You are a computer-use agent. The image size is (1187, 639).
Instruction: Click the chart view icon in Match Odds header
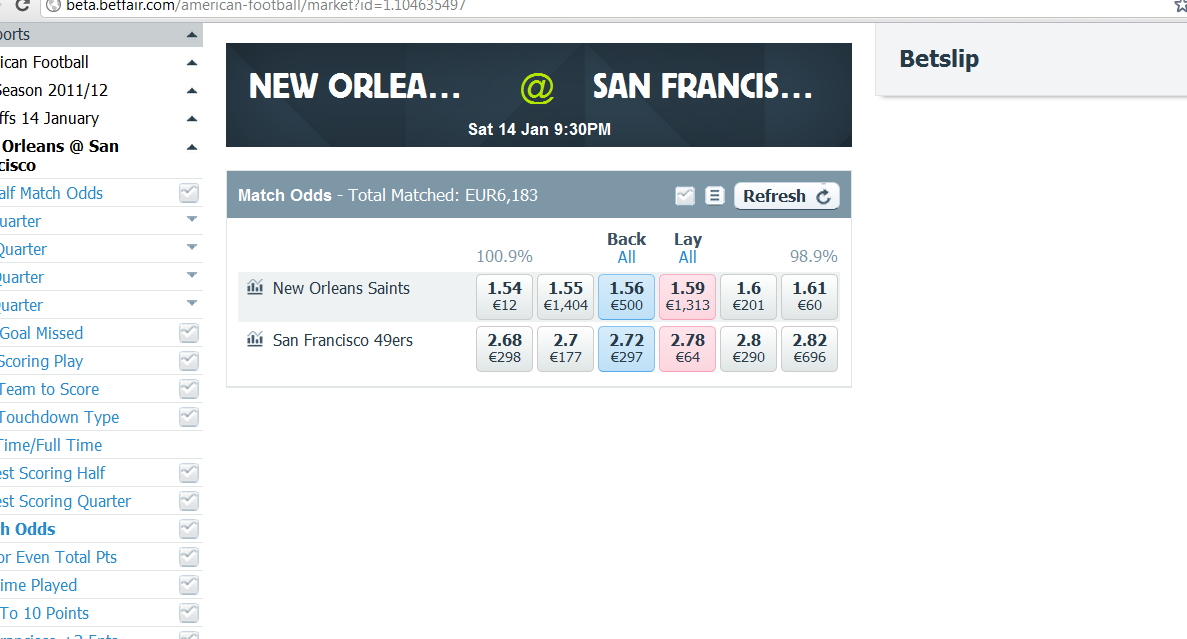[x=684, y=196]
